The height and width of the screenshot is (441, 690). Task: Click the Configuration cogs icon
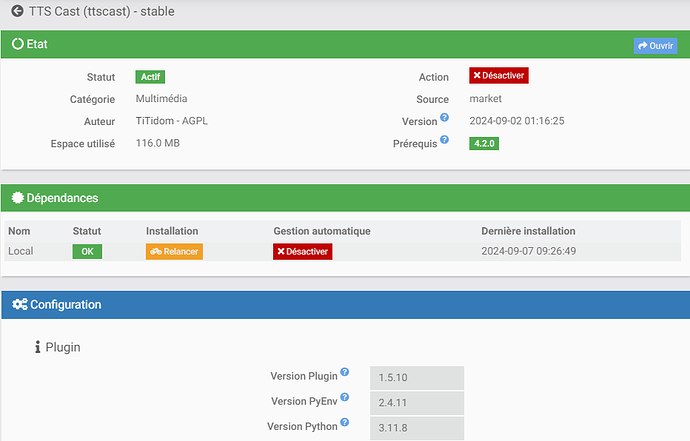coord(20,305)
